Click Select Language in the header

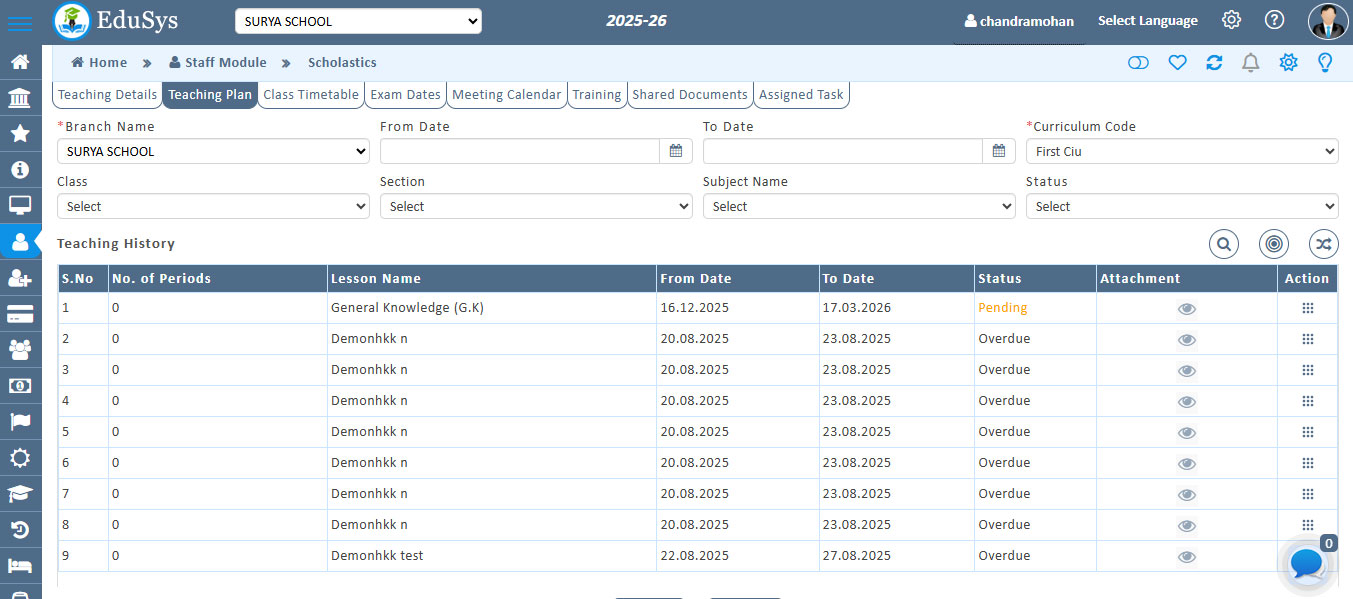(x=1147, y=21)
